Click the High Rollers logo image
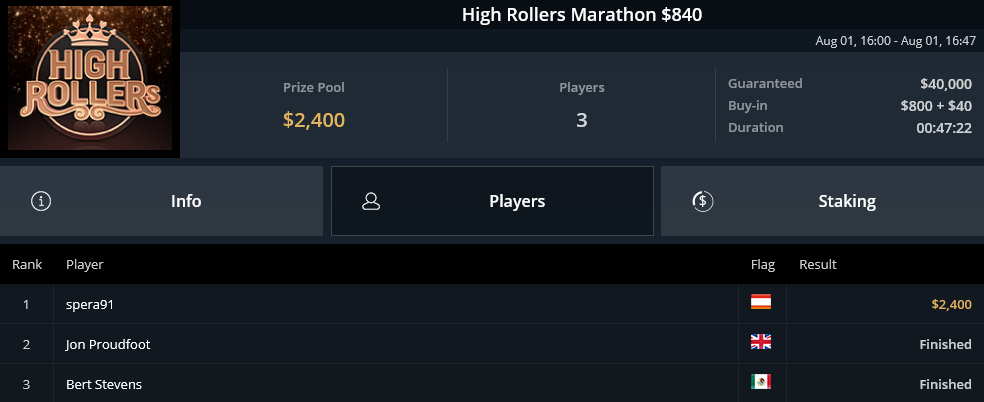The height and width of the screenshot is (402, 984). coord(90,78)
